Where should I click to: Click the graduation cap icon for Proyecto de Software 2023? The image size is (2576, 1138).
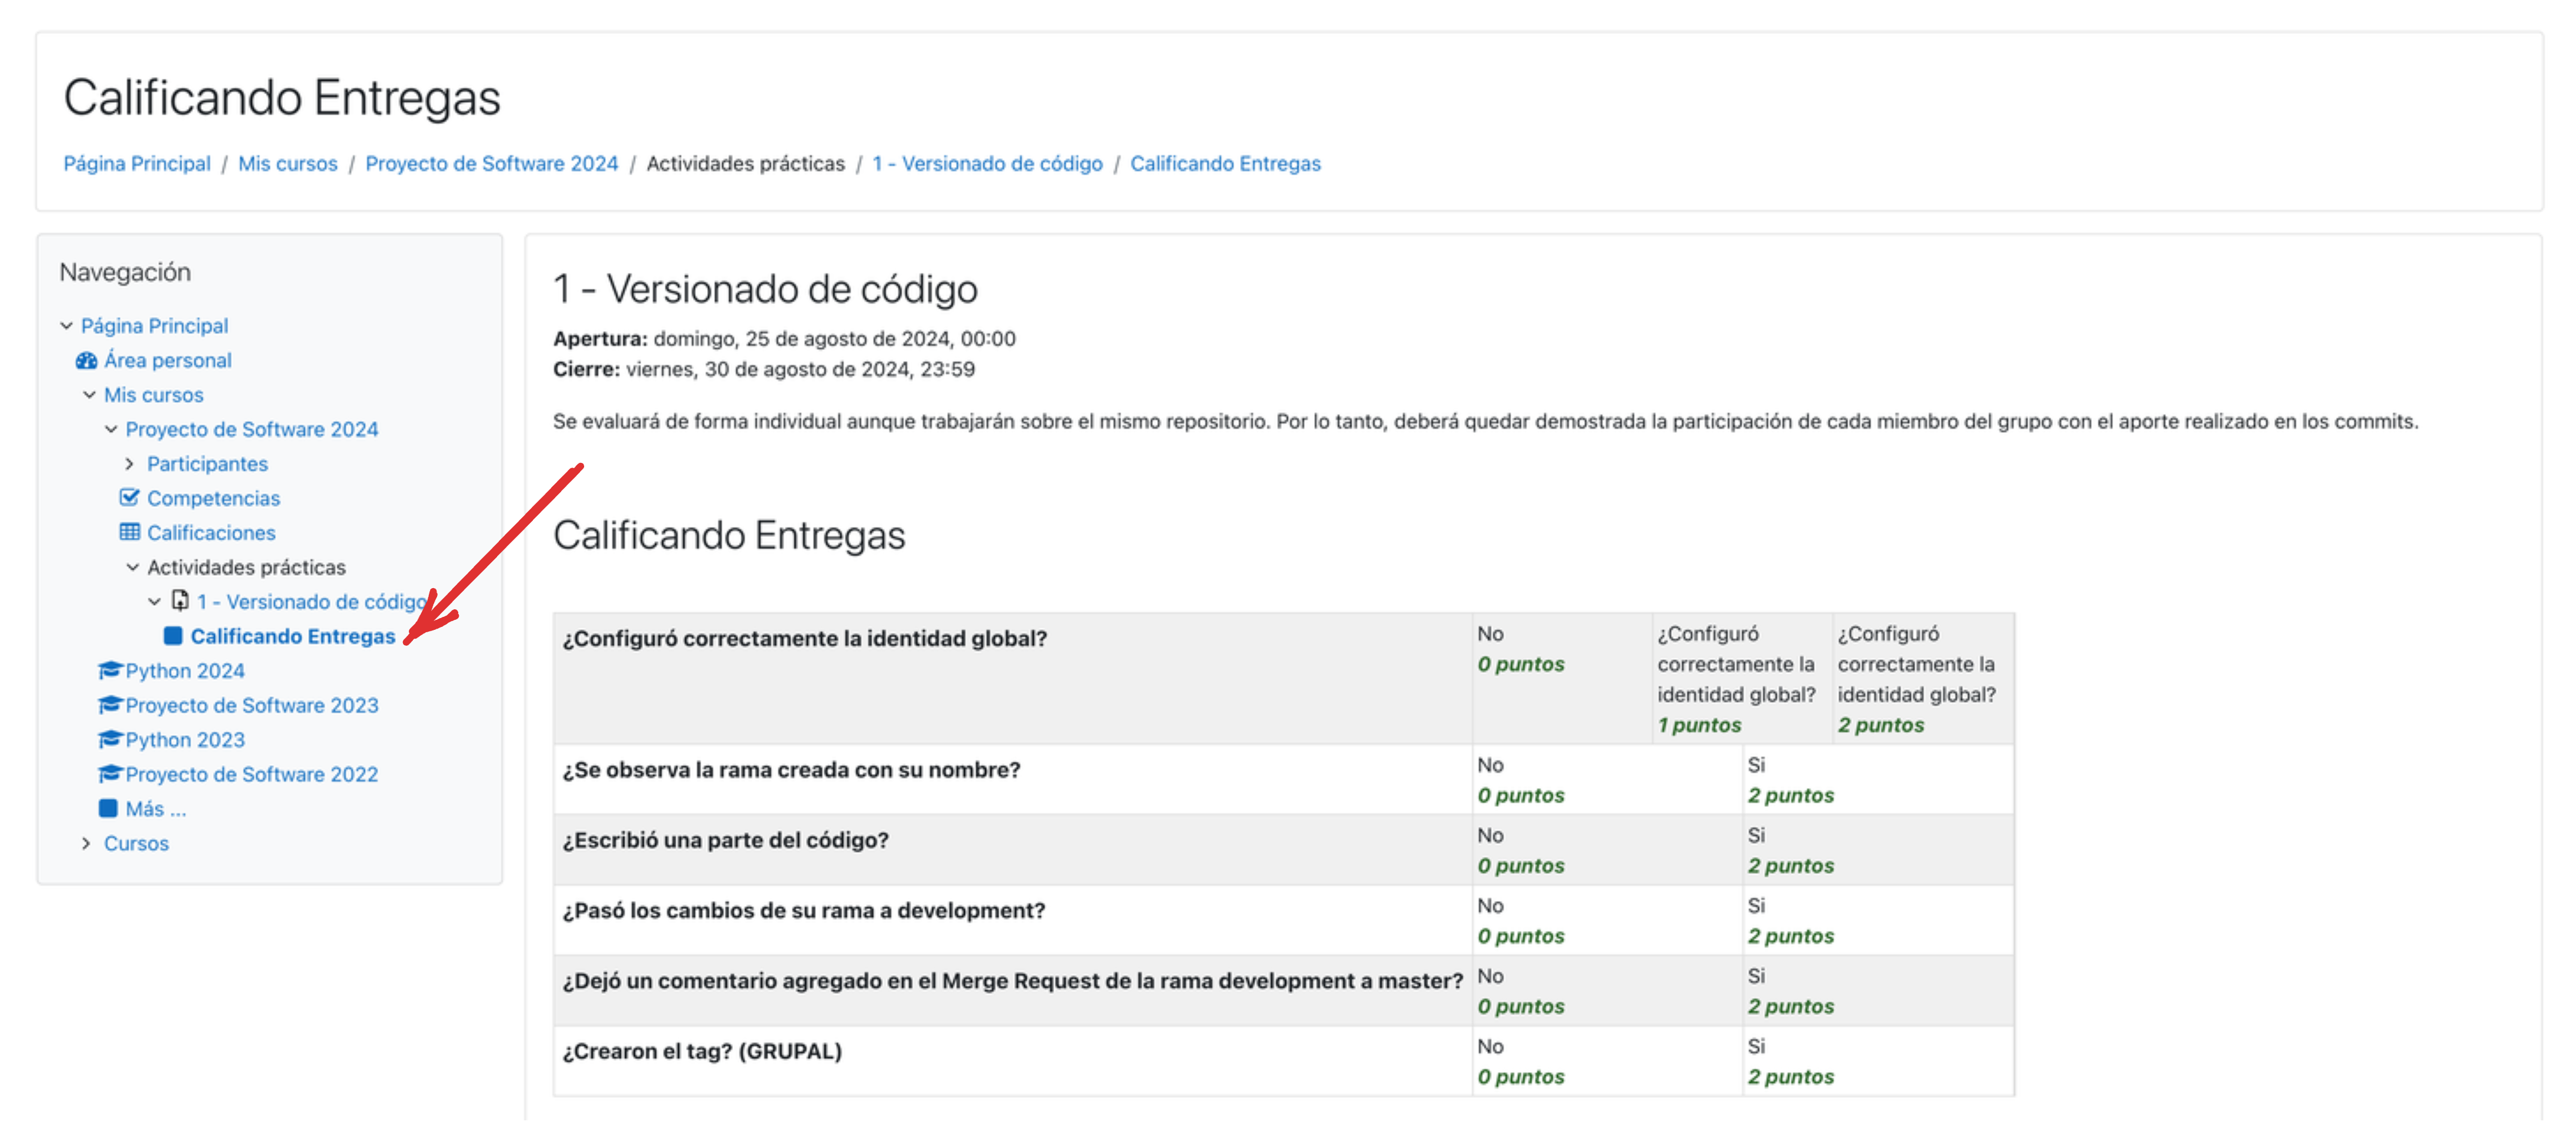[x=110, y=705]
